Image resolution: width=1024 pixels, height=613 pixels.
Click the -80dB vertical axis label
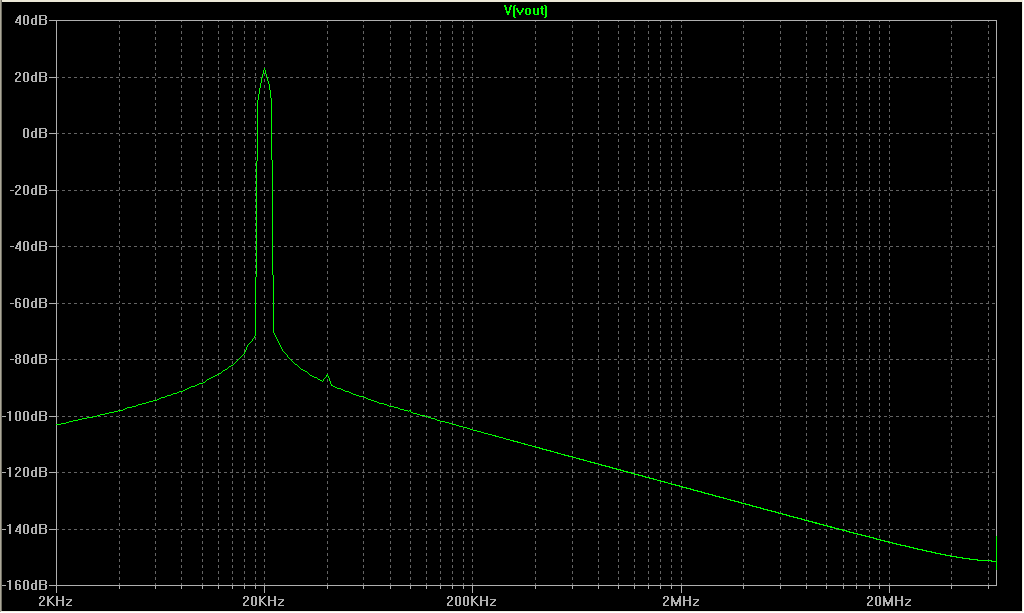coord(29,359)
